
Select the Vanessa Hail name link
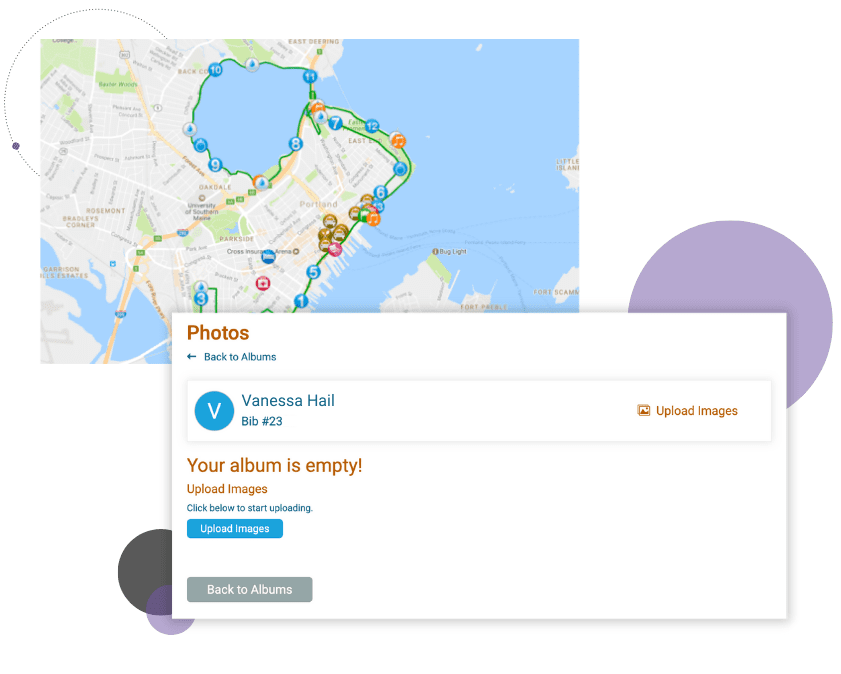288,401
